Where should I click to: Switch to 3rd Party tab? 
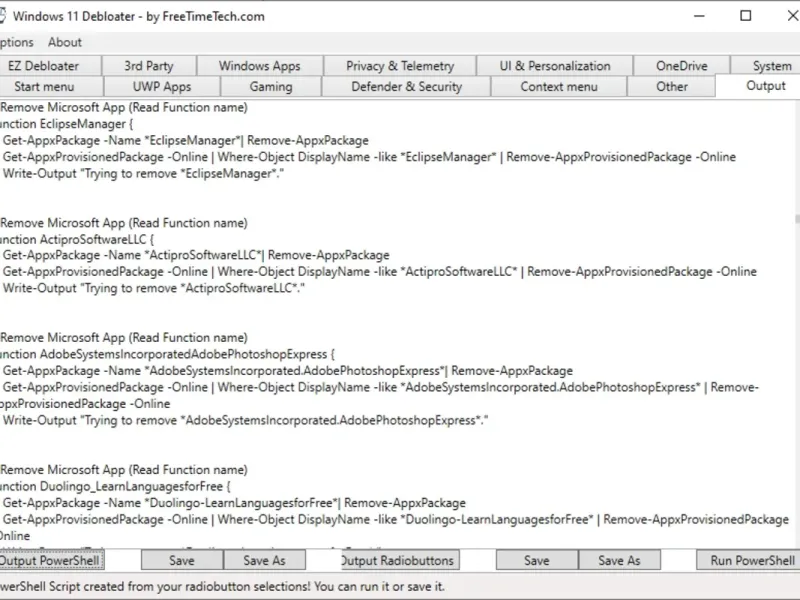148,66
